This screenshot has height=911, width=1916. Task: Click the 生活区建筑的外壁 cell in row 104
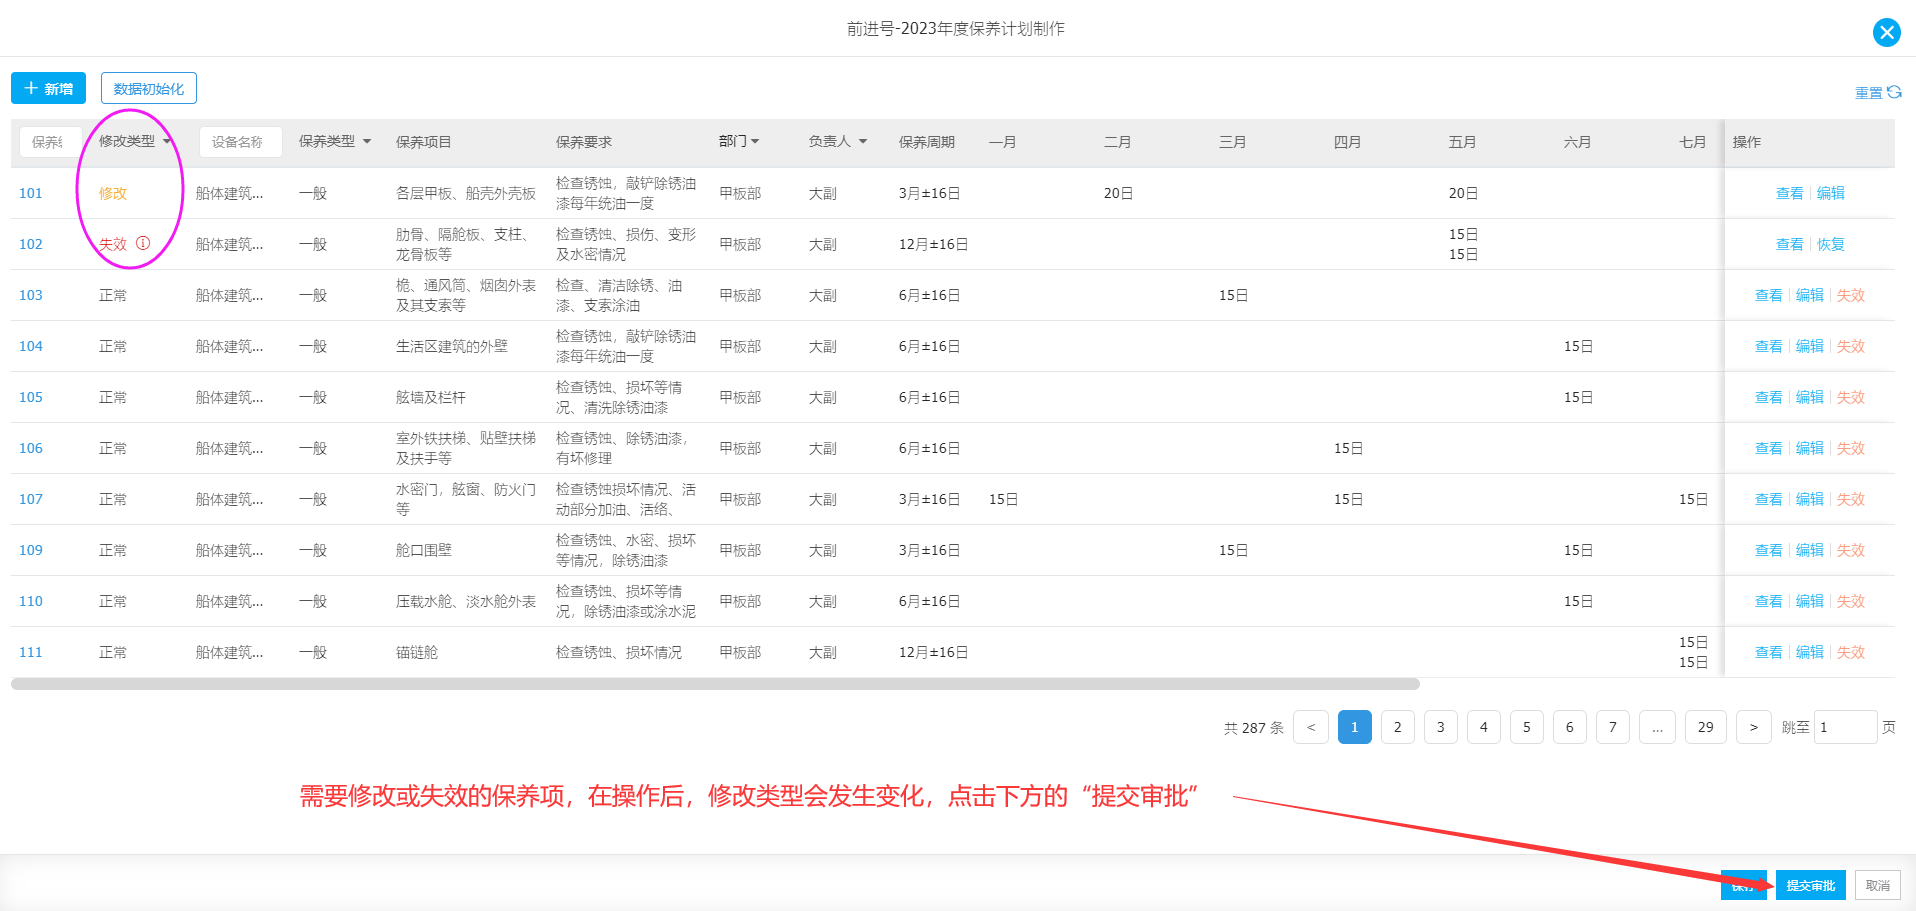pyautogui.click(x=451, y=346)
